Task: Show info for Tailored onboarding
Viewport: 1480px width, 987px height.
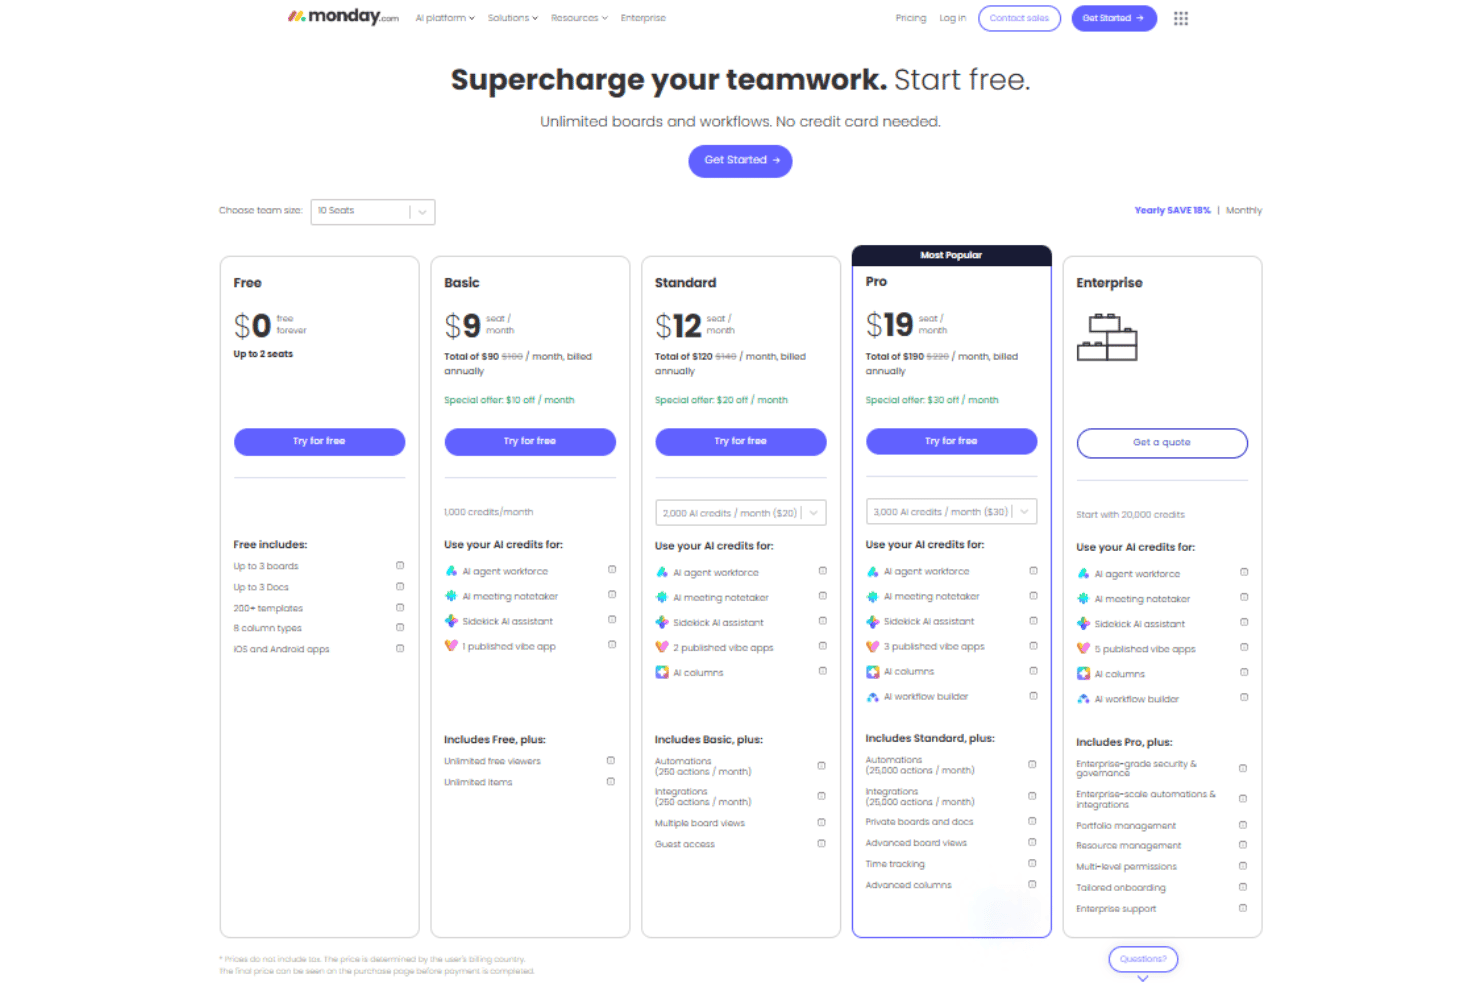Action: click(1243, 887)
